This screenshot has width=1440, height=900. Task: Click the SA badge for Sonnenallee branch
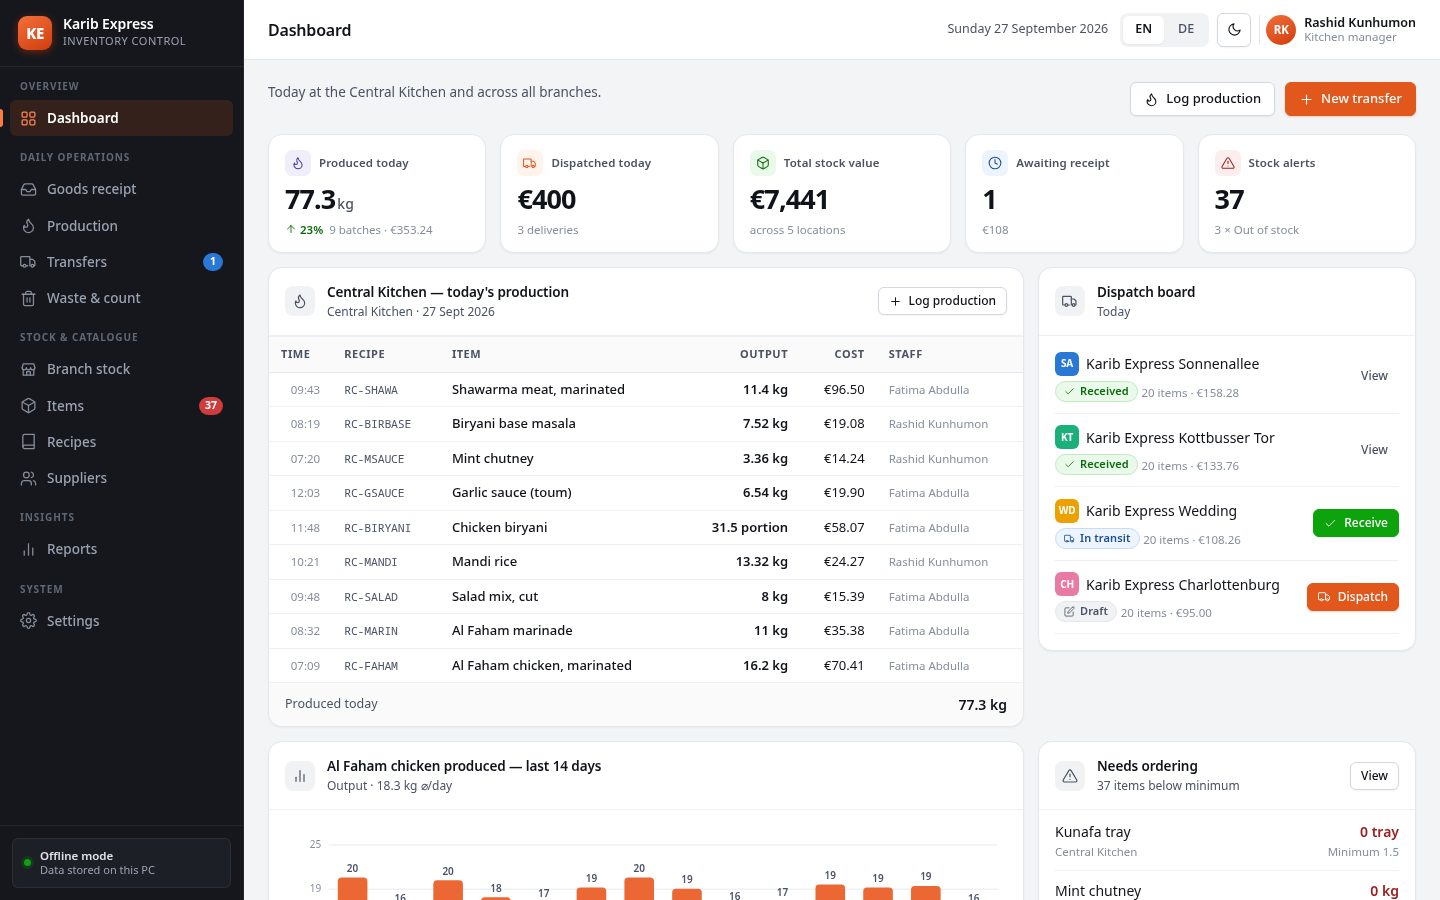1067,364
